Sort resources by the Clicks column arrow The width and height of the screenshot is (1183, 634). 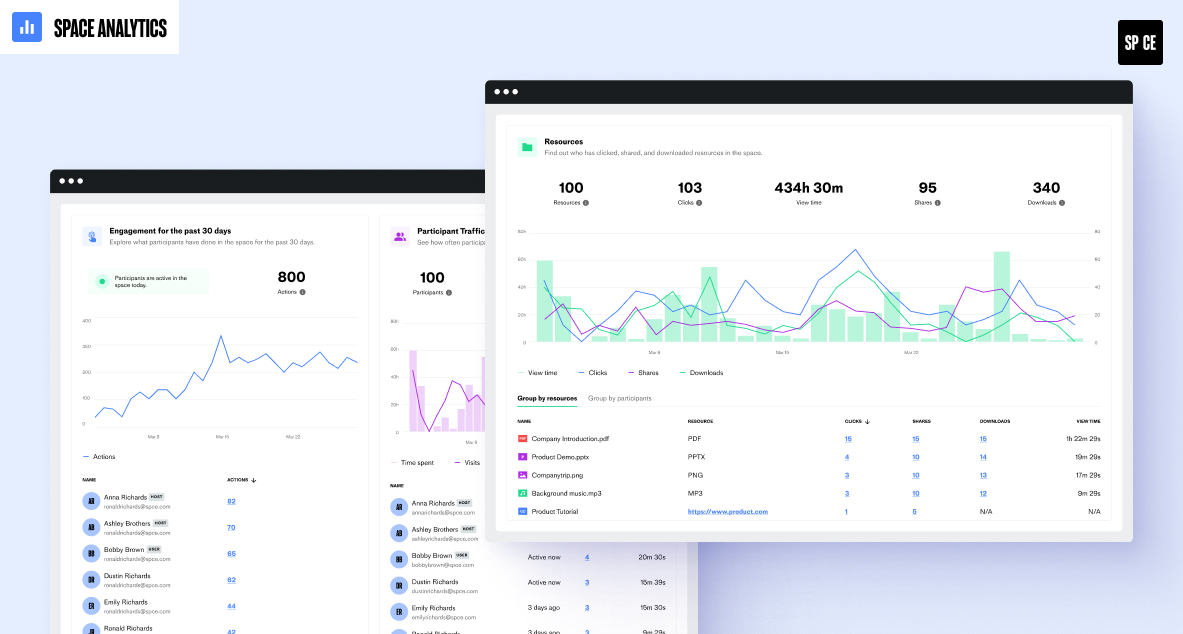click(867, 422)
